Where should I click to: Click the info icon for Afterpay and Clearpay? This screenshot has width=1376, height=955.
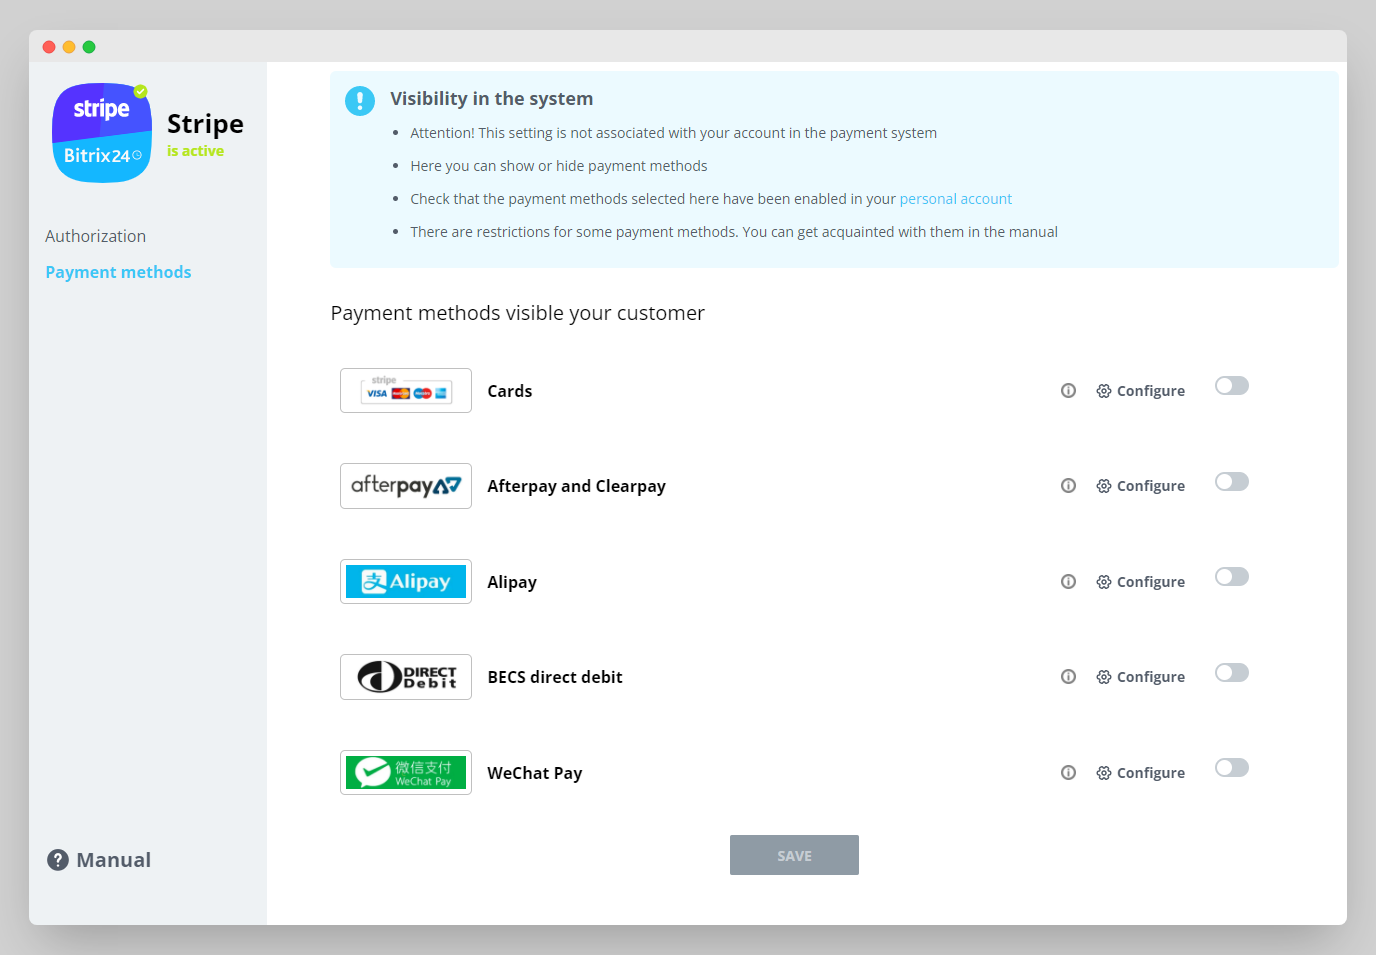point(1068,486)
